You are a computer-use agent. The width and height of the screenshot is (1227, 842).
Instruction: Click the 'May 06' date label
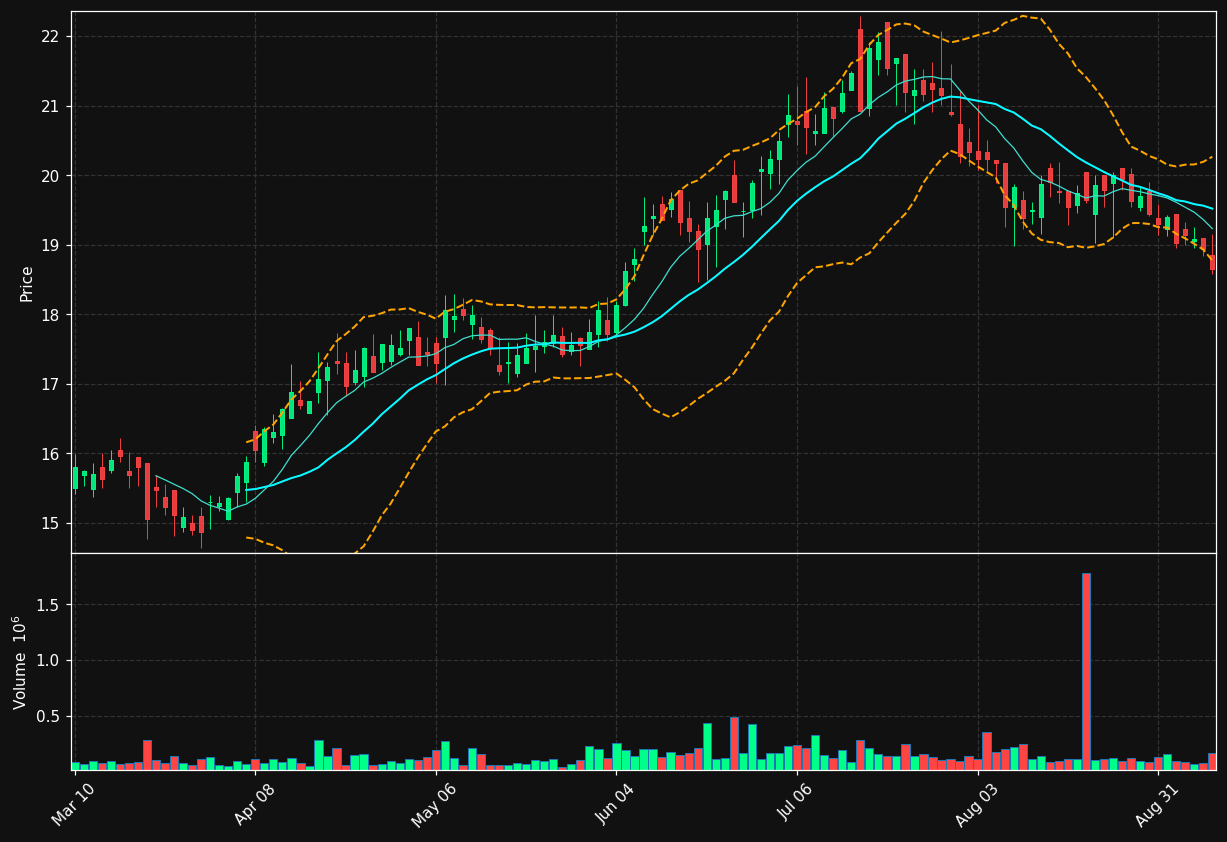pyautogui.click(x=433, y=805)
